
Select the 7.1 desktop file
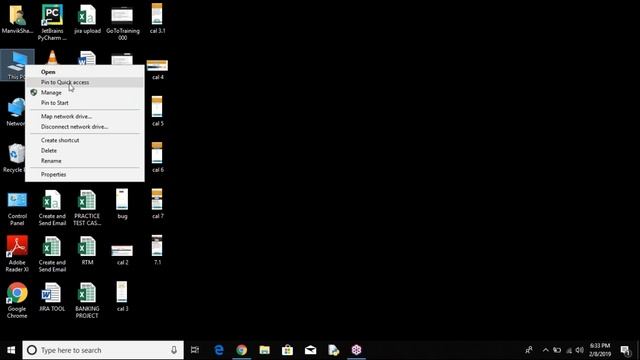point(157,250)
